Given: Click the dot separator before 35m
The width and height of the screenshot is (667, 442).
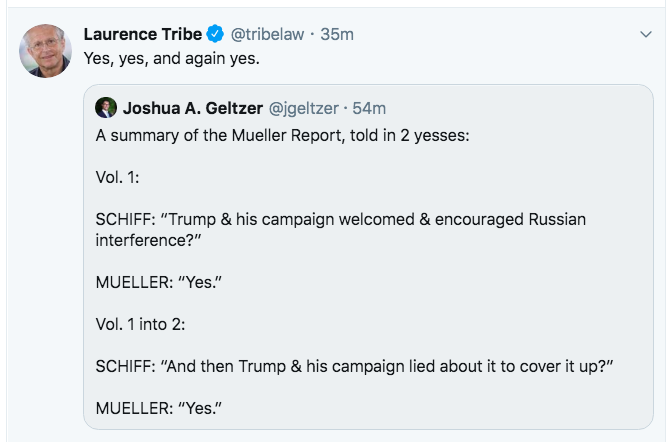Looking at the screenshot, I should [x=313, y=35].
